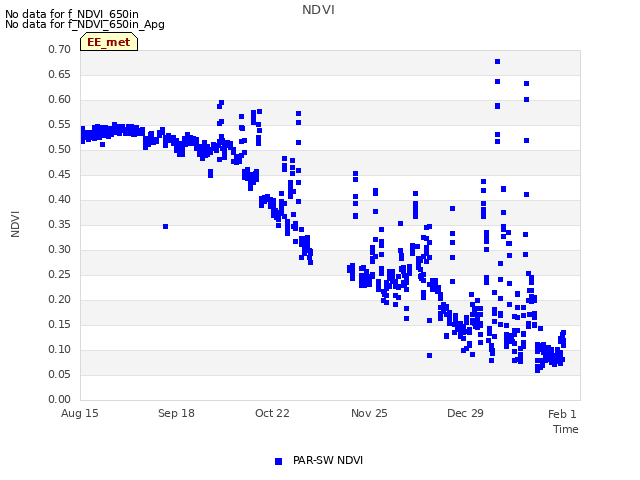Click the highest data point near 0.68 in January
640x480 pixels.
(498, 62)
